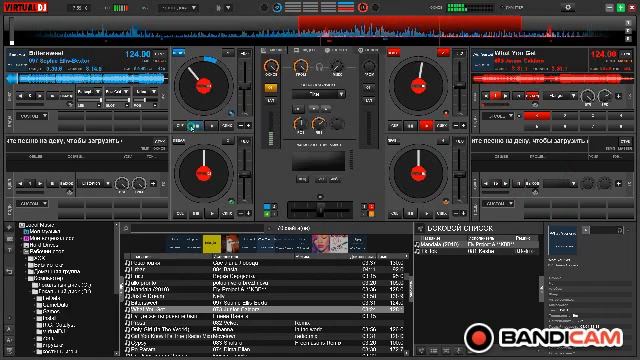Play the bottom-right deck
Image resolution: width=640 pixels, height=360 pixels.
pos(426,213)
